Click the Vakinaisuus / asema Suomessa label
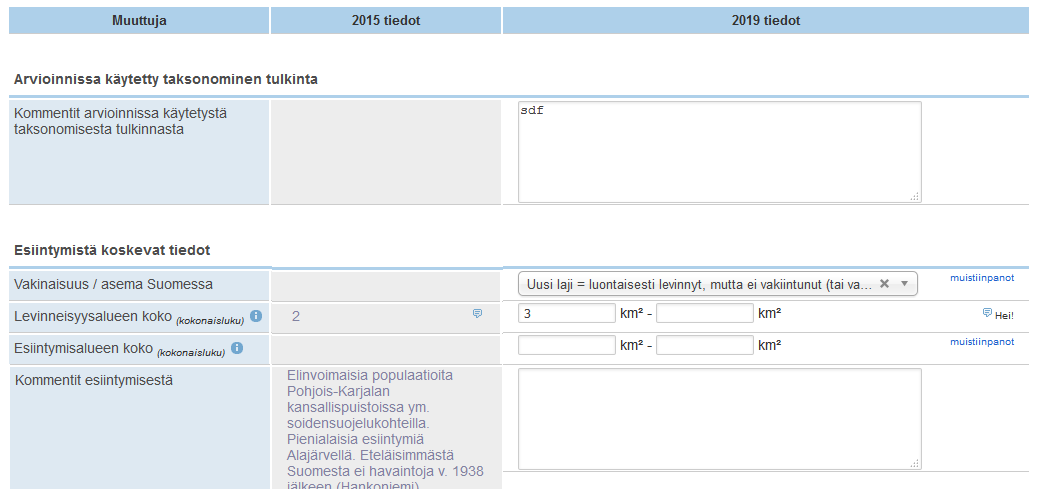Viewport: 1060px width, 489px height. (114, 284)
